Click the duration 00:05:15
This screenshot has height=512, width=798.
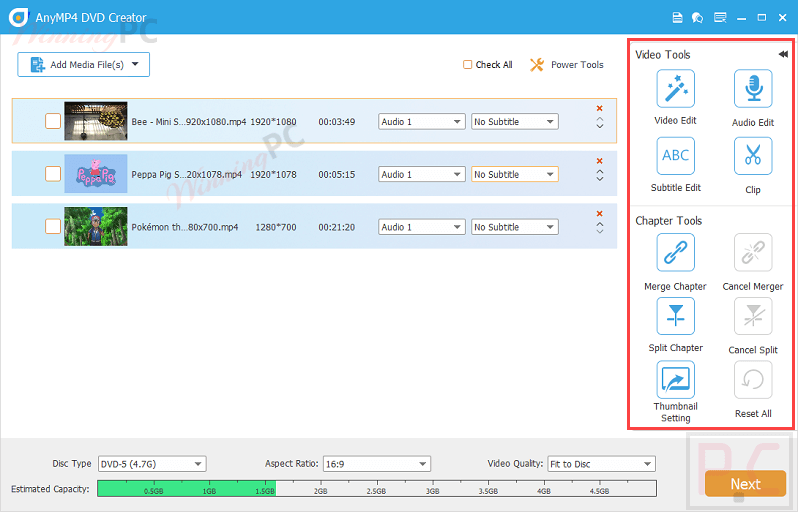click(x=336, y=174)
